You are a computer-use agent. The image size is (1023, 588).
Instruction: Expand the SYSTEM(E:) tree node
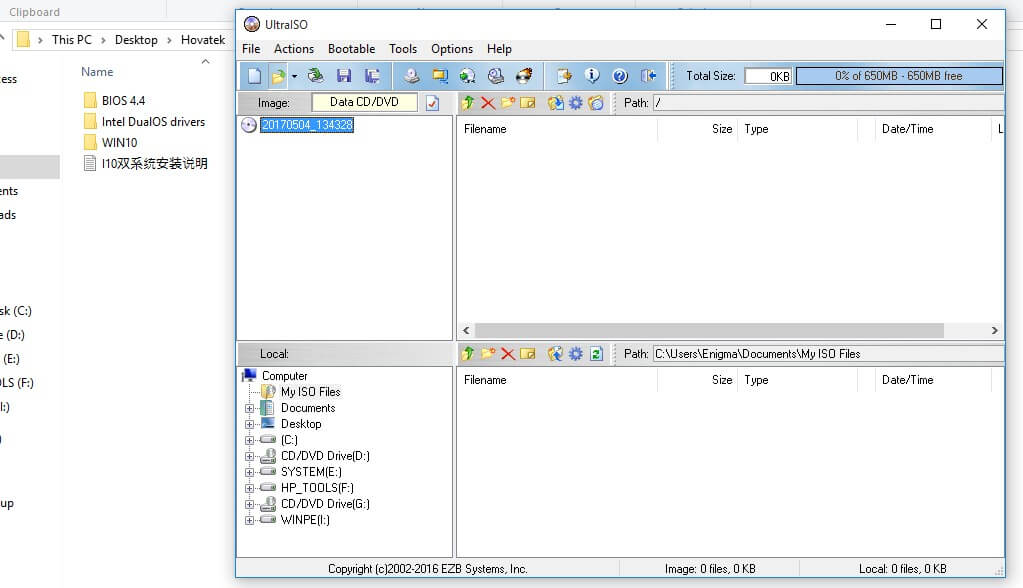click(249, 472)
